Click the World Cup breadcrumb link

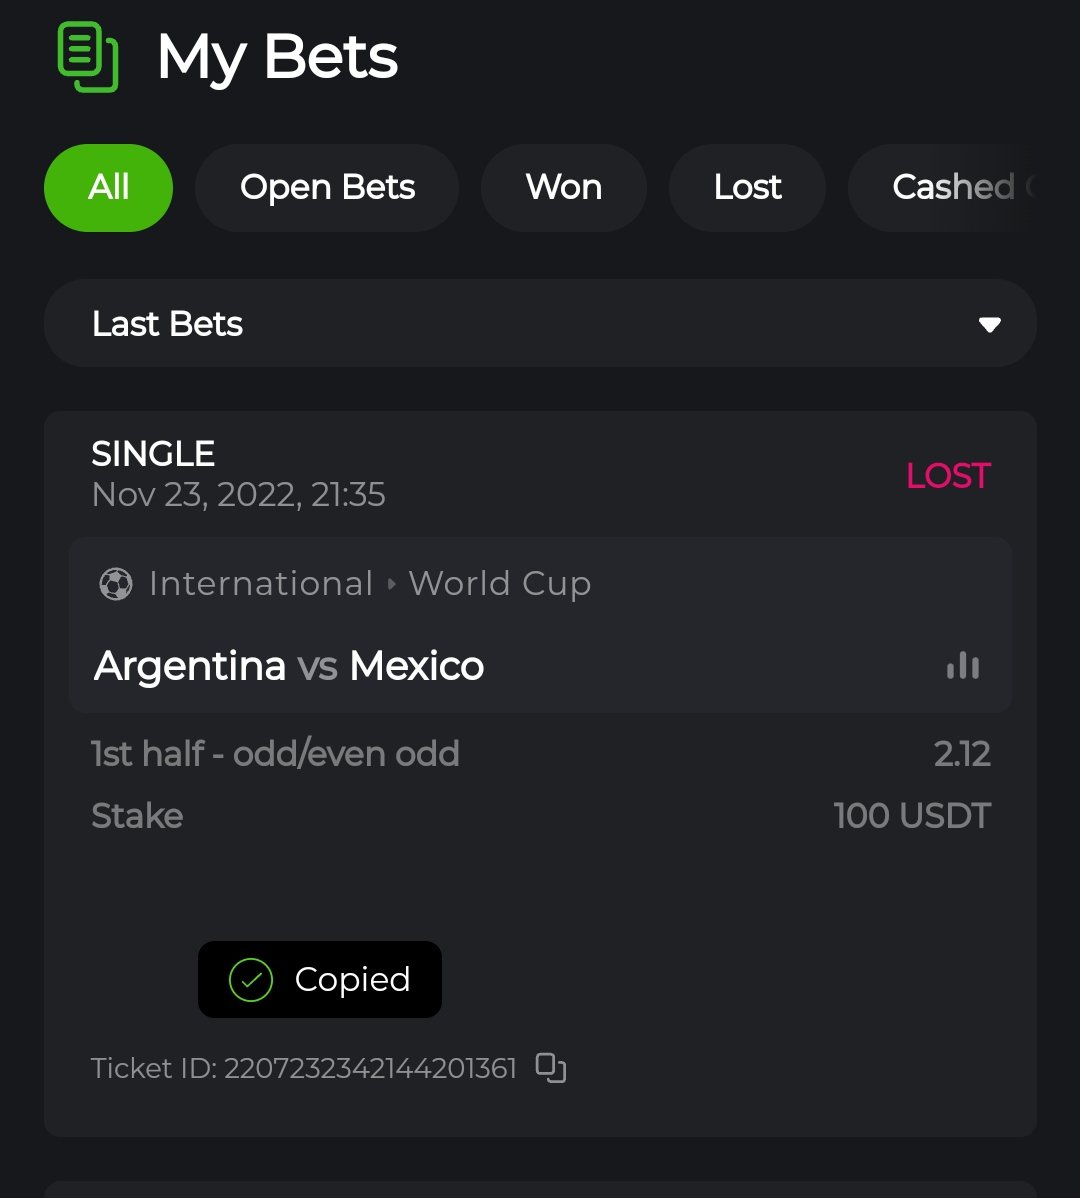[x=499, y=584]
